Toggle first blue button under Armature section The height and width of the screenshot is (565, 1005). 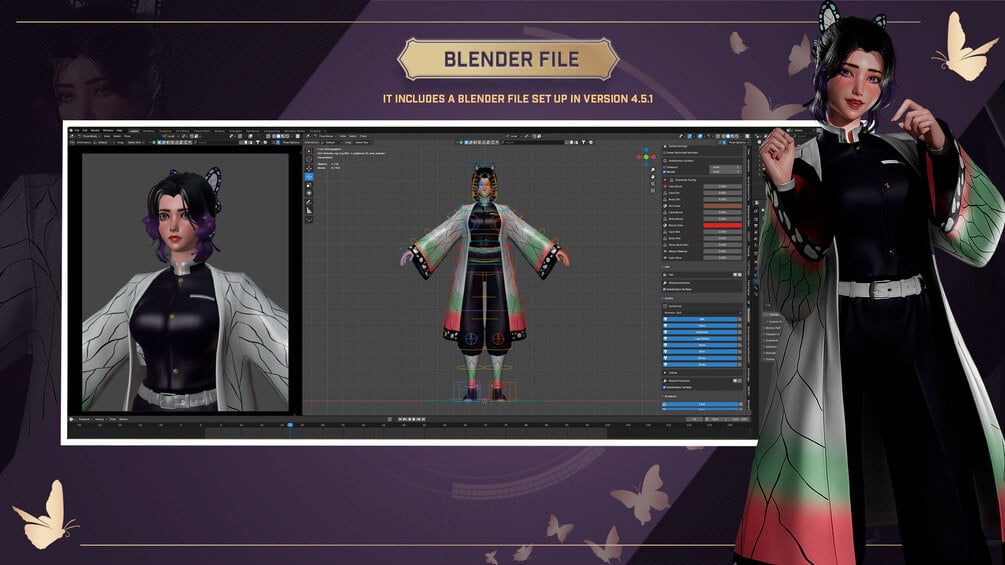701,404
